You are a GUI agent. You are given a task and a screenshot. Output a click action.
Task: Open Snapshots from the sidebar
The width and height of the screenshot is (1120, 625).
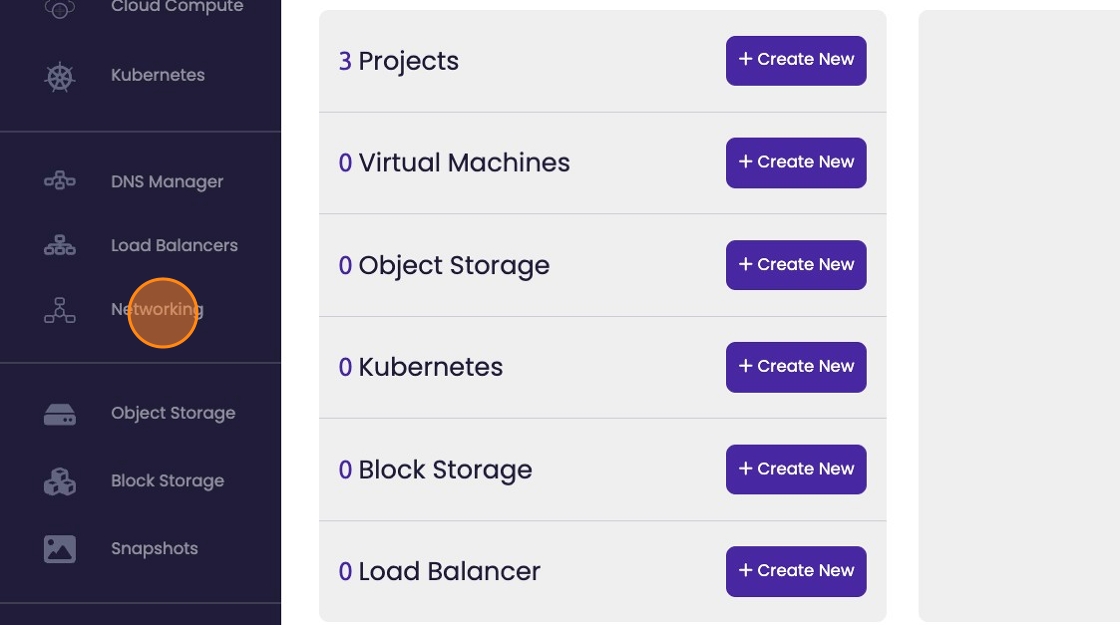pyautogui.click(x=154, y=549)
